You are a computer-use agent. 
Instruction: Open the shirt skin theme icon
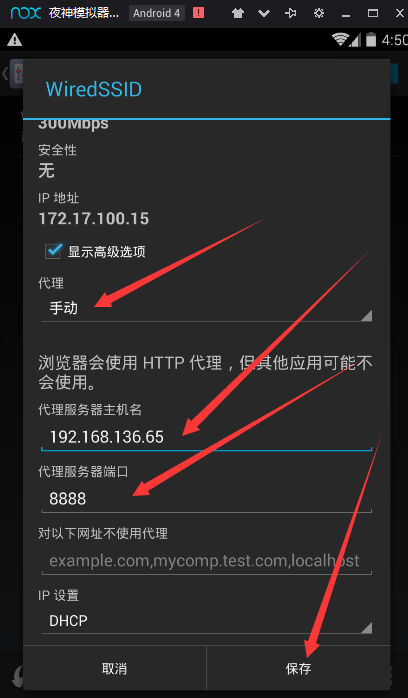(x=238, y=13)
